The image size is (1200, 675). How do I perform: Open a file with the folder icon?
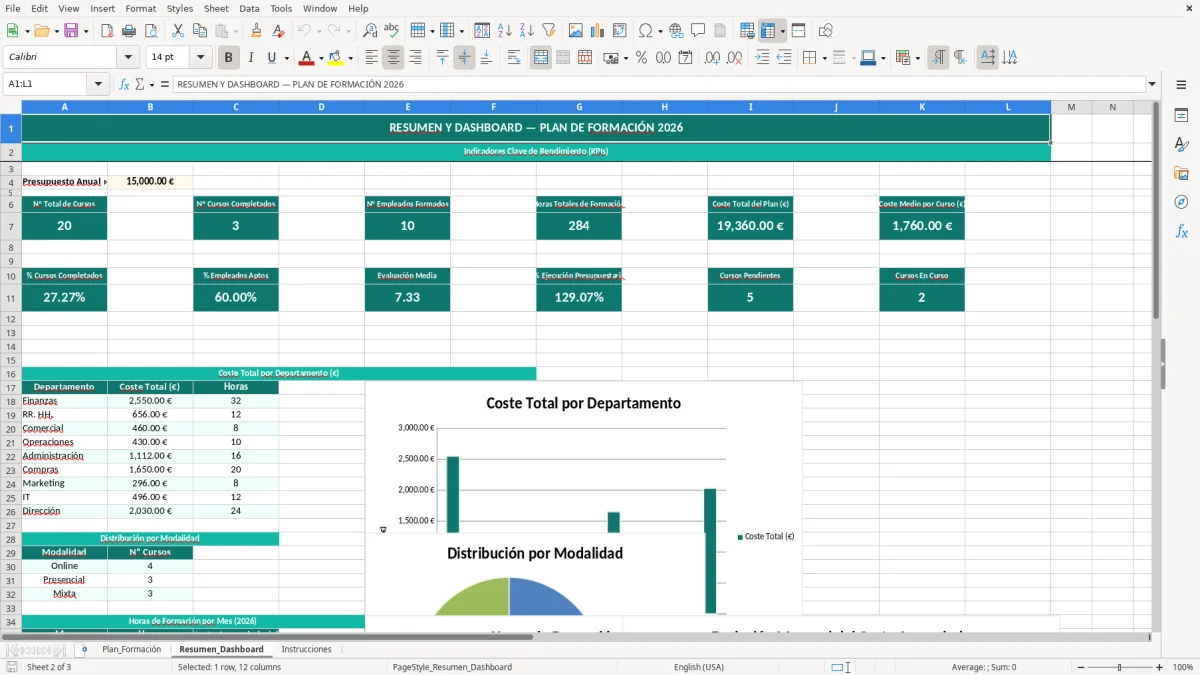[40, 31]
